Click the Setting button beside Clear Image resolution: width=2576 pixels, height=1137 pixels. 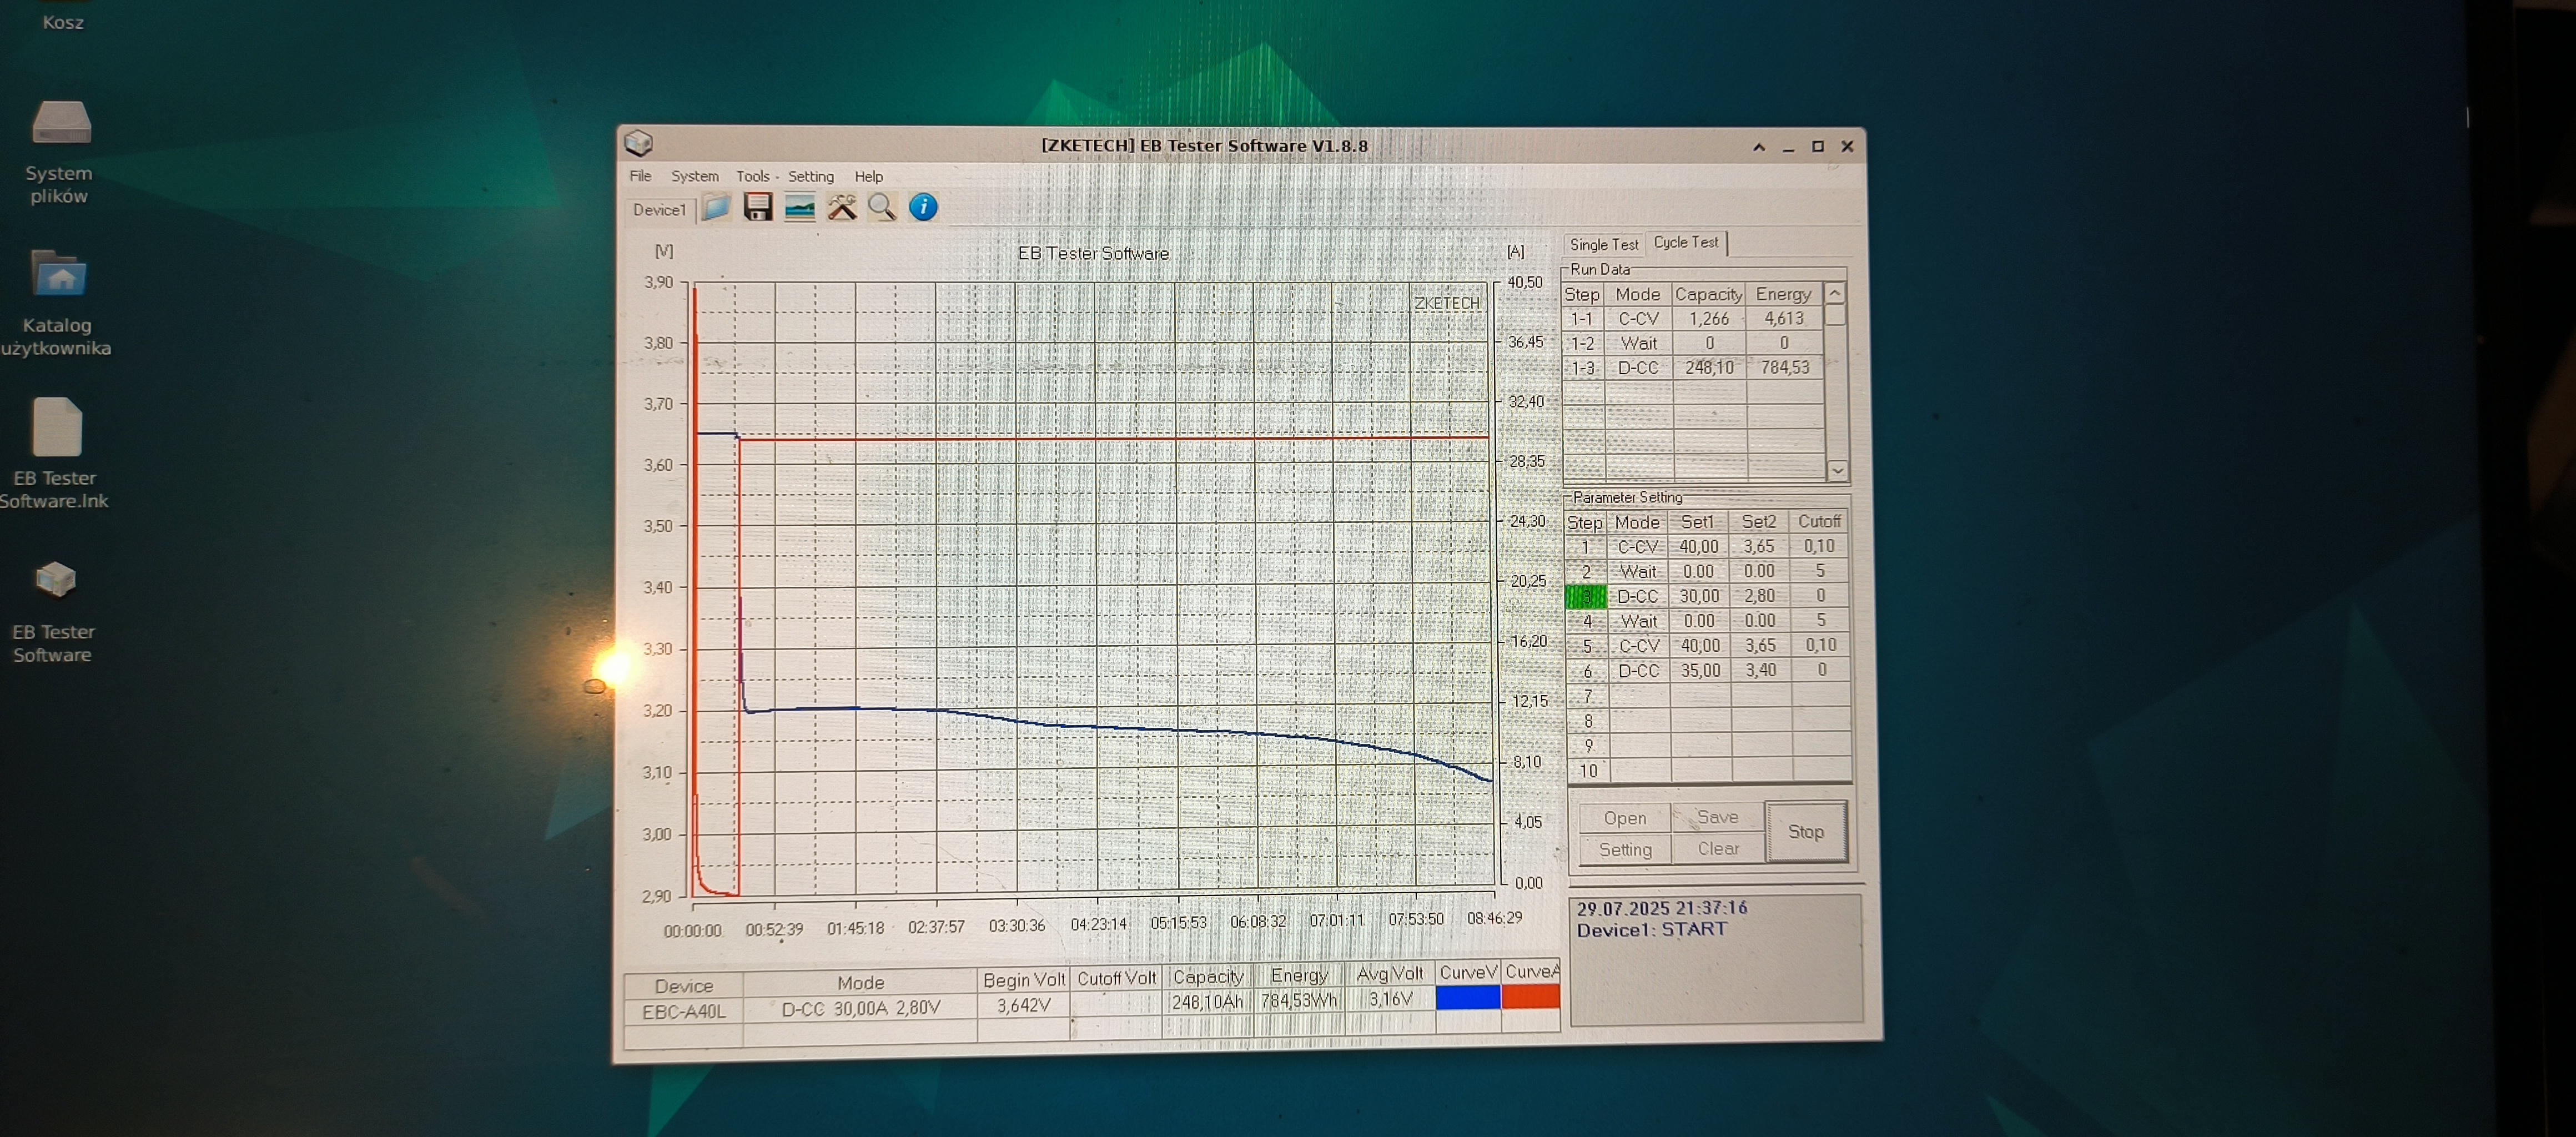pyautogui.click(x=1625, y=849)
